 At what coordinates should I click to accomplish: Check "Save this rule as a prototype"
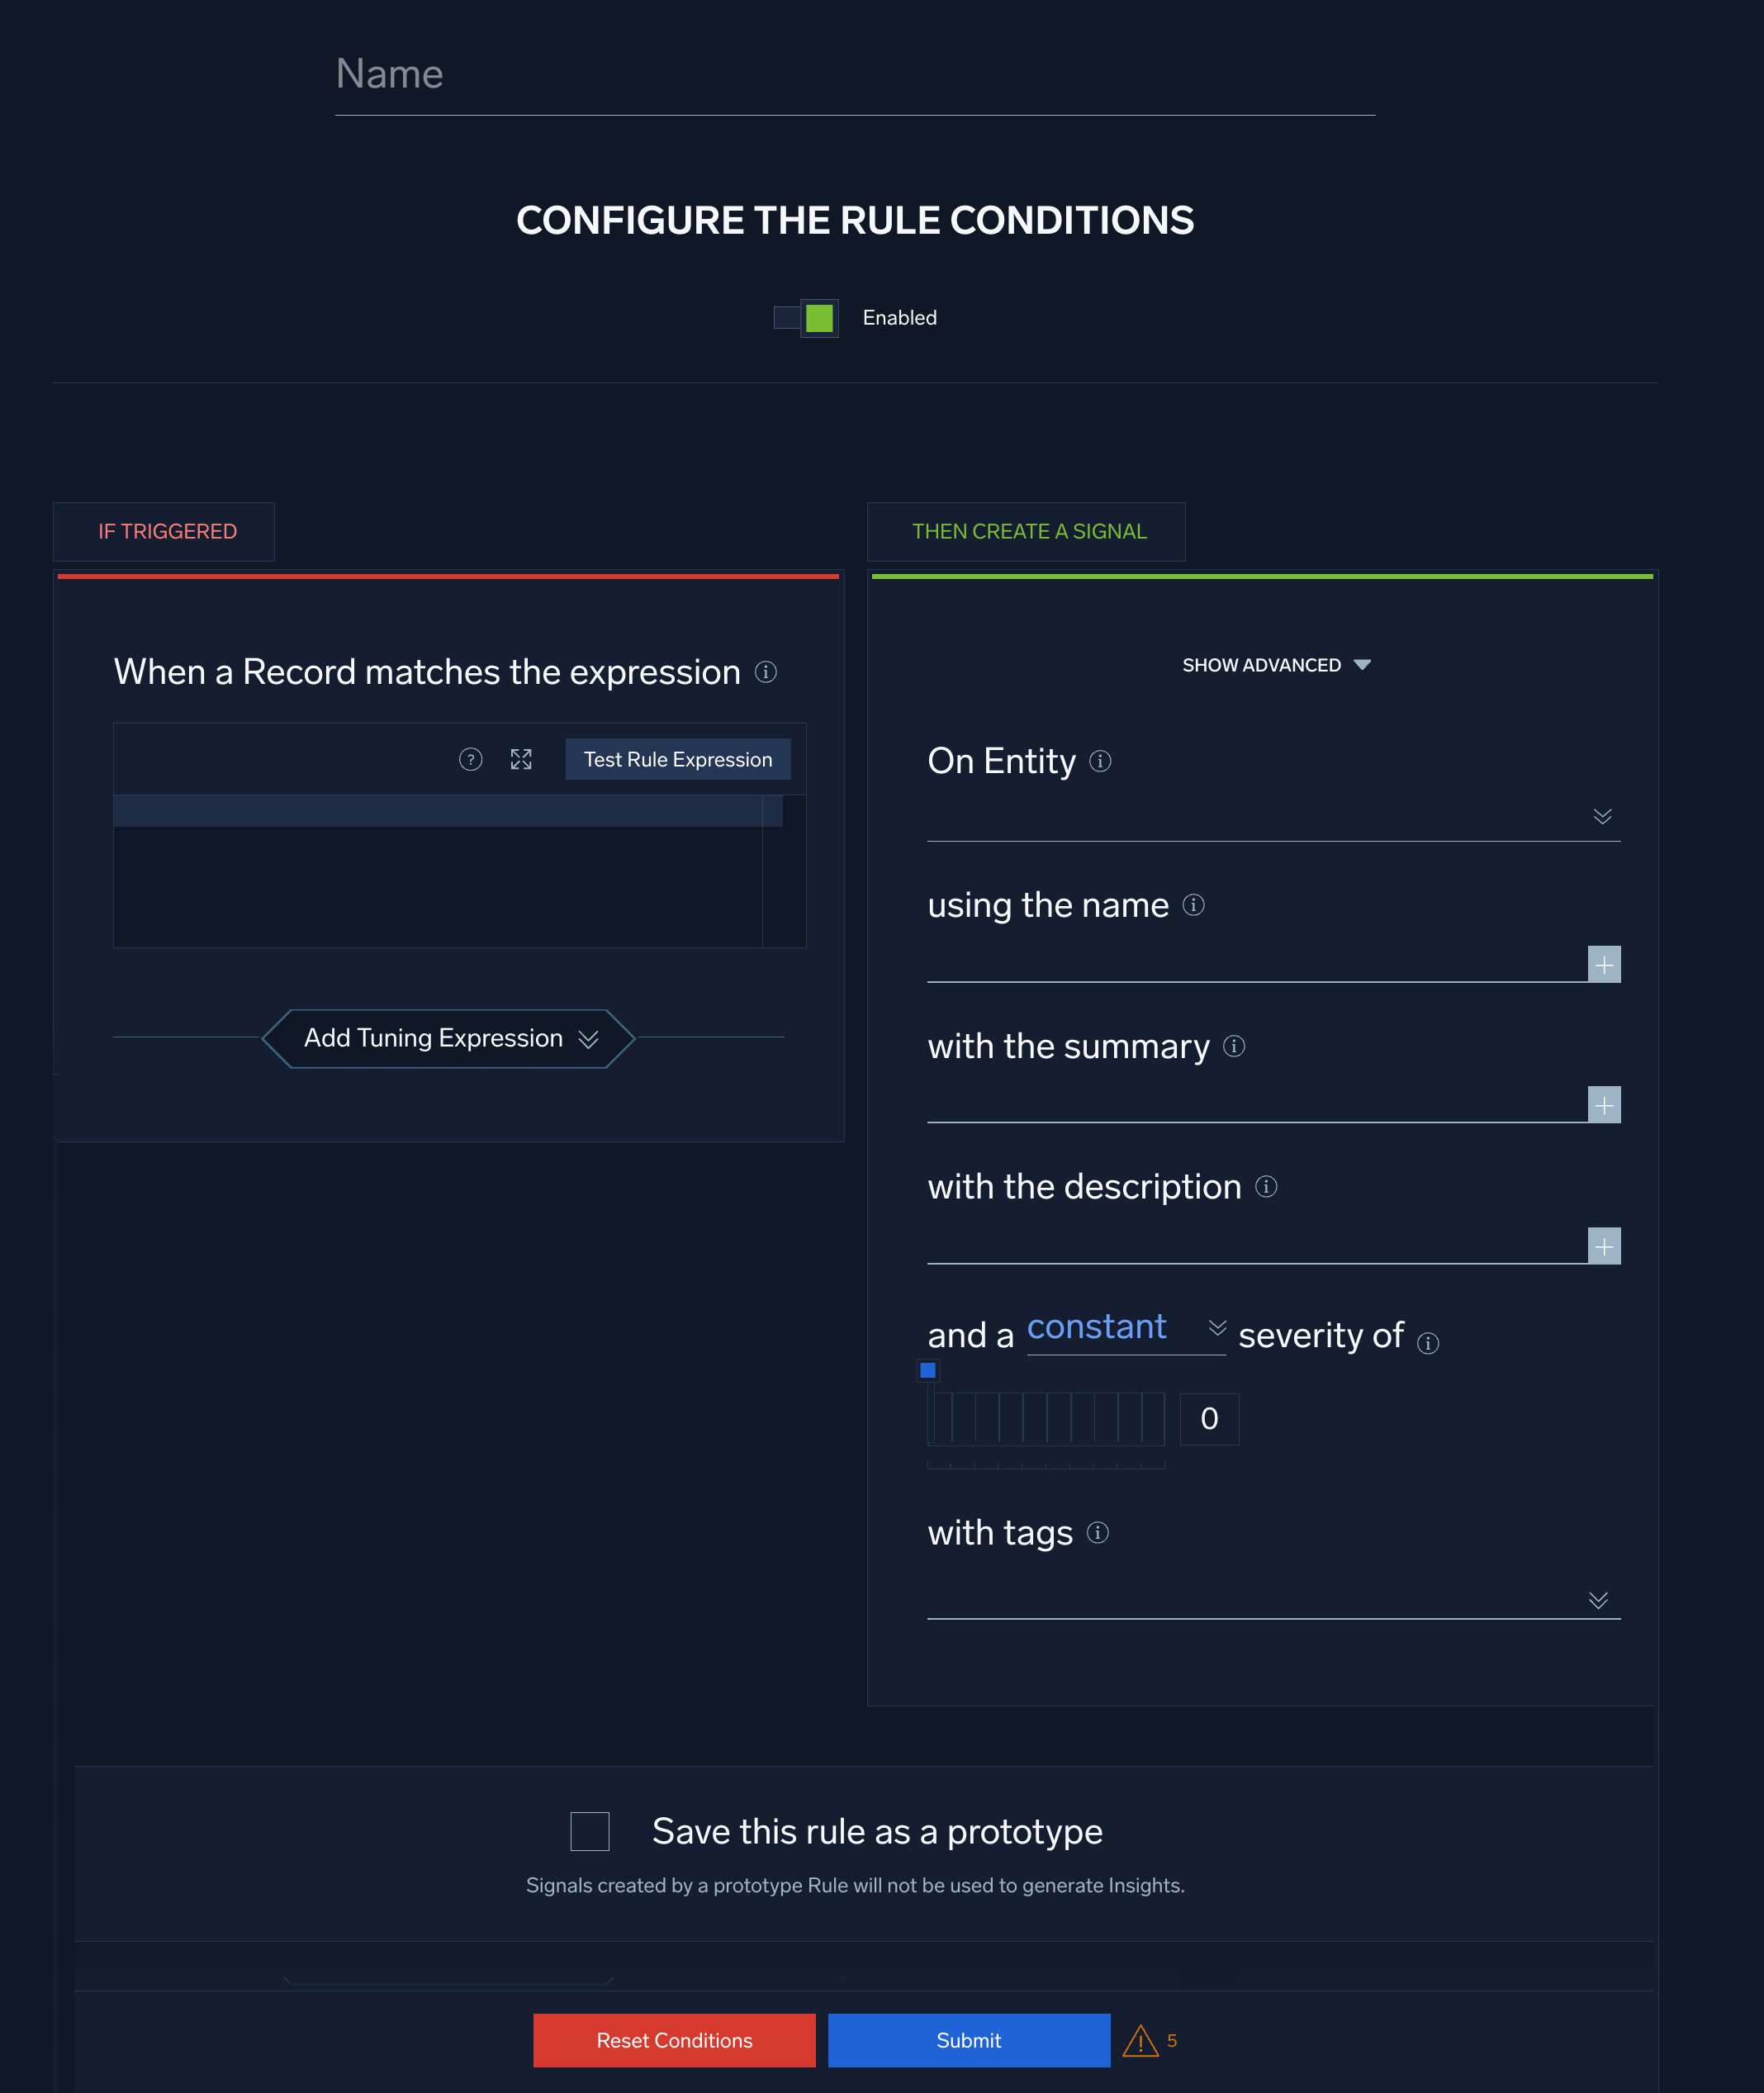click(589, 1831)
